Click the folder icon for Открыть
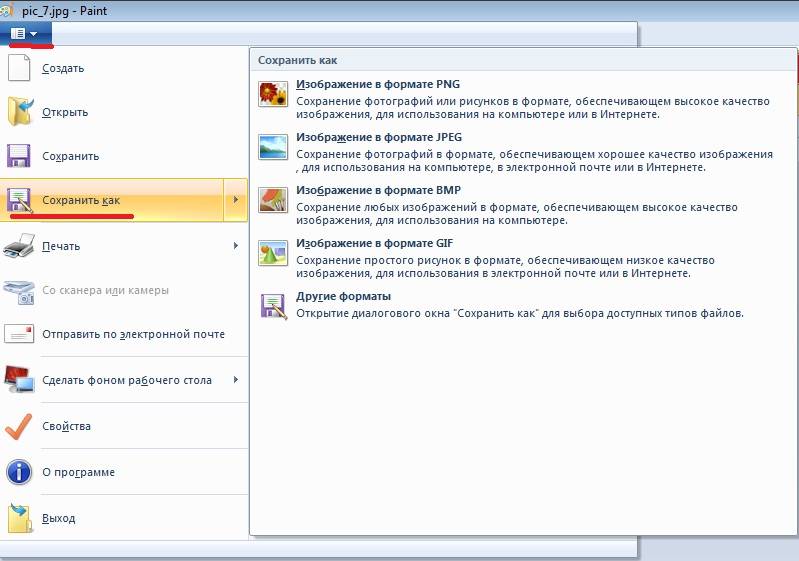The width and height of the screenshot is (799, 561). click(x=20, y=111)
